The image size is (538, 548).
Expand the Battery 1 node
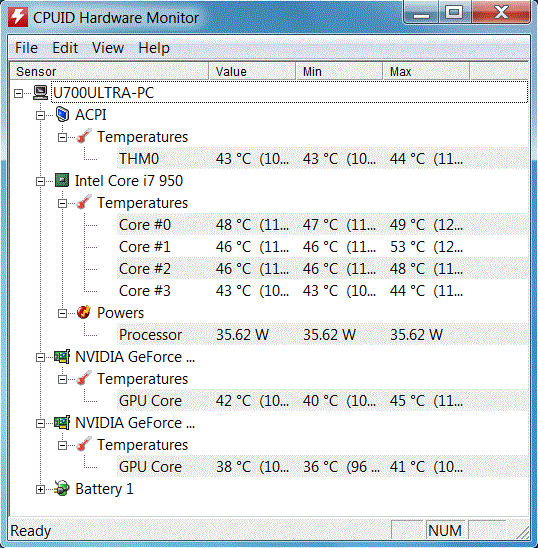tap(41, 490)
